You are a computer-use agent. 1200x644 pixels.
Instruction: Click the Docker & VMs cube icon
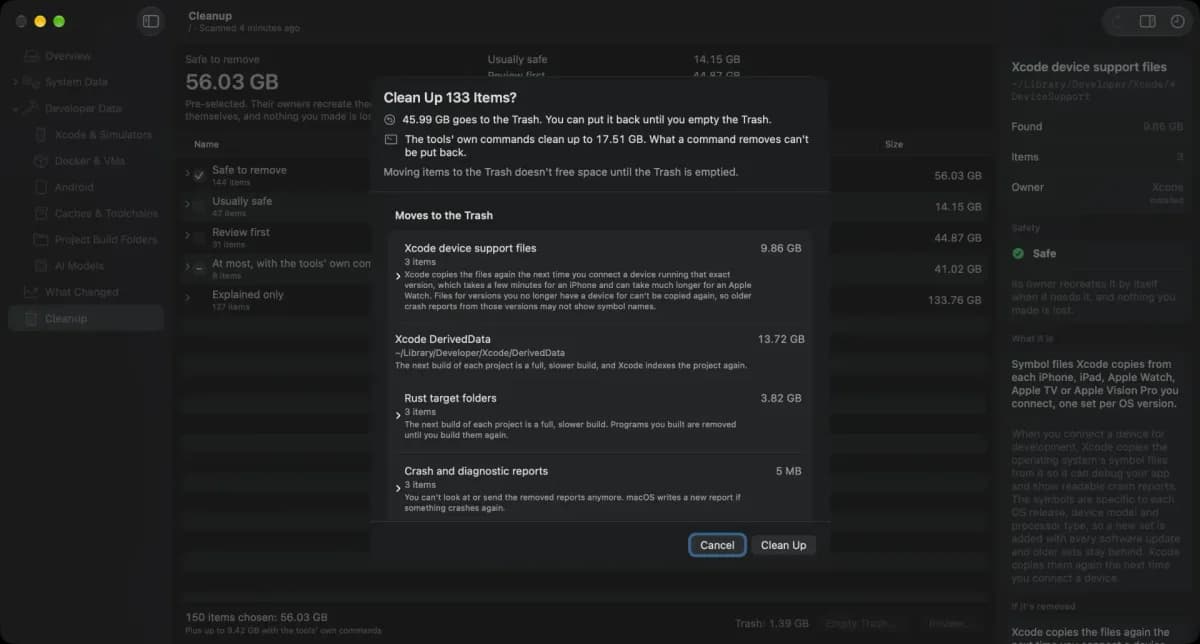point(41,161)
